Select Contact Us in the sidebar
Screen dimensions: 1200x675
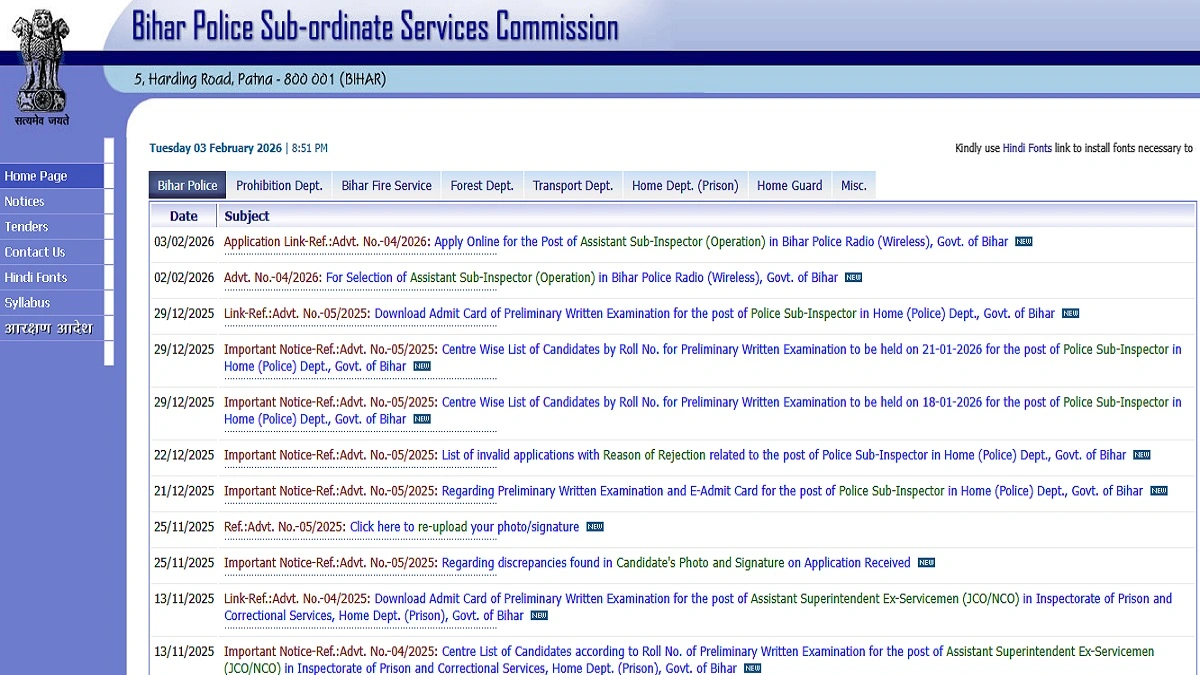click(34, 252)
